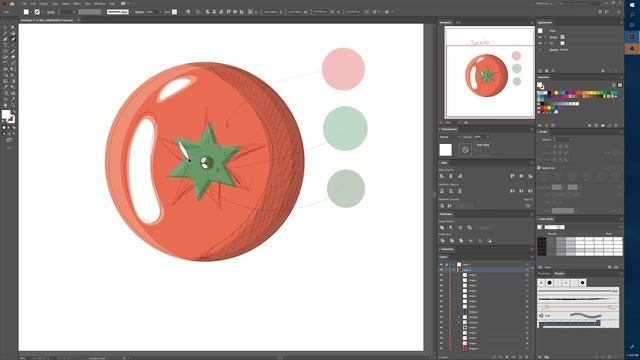Expand the locked top layer
Image resolution: width=640 pixels, height=360 pixels.
453,264
